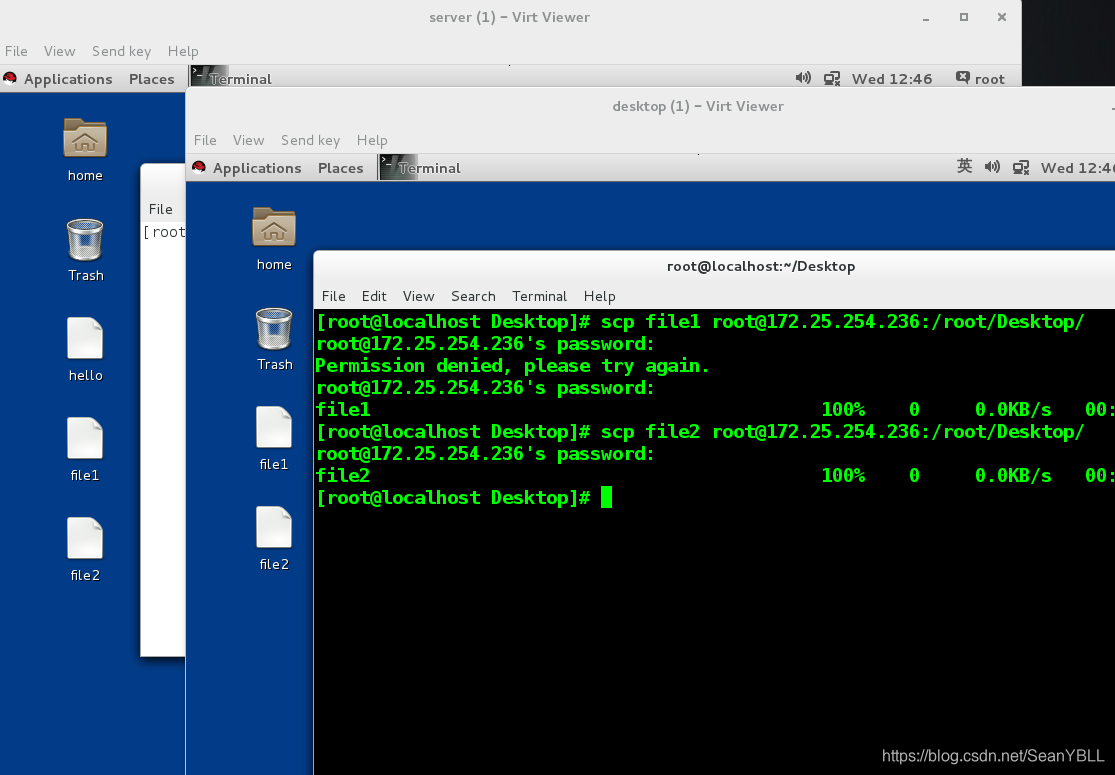The width and height of the screenshot is (1115, 775).
Task: Click Red Hat logo in server panel
Action: [10, 78]
